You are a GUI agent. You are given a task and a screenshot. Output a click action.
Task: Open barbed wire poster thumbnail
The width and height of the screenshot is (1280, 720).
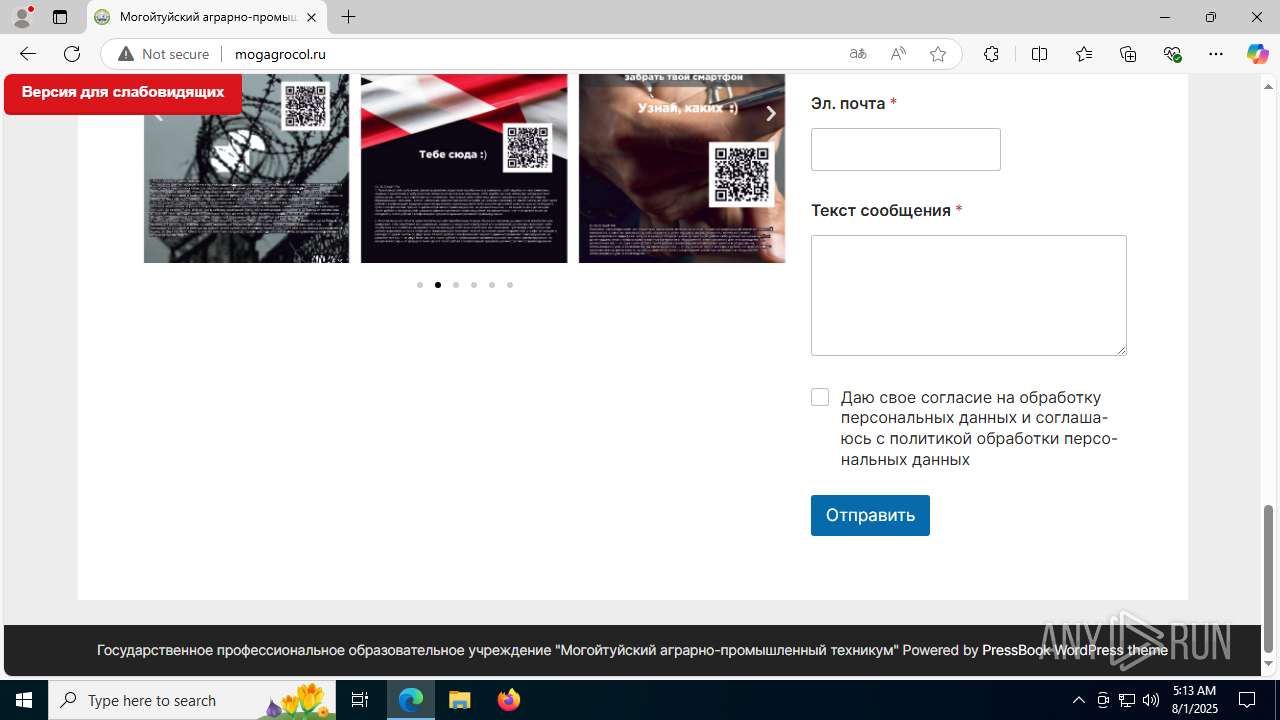(x=247, y=168)
